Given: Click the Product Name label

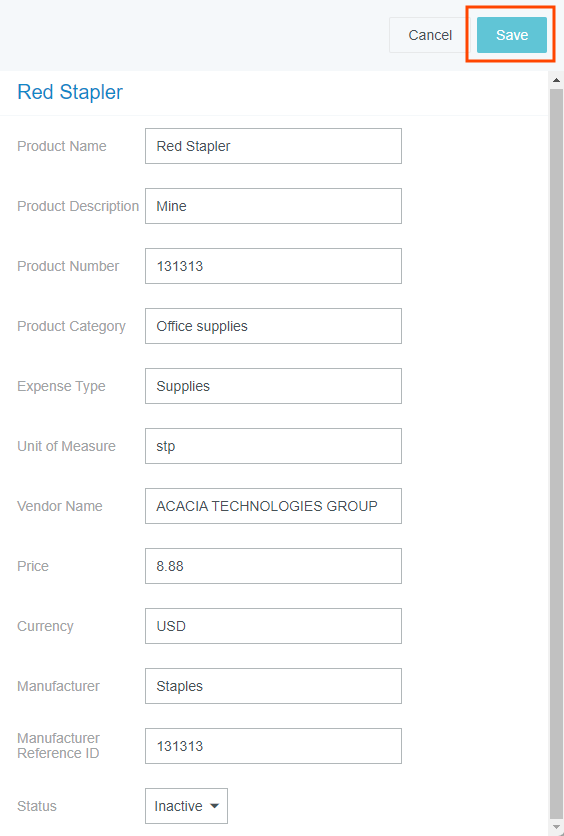Looking at the screenshot, I should coord(62,146).
